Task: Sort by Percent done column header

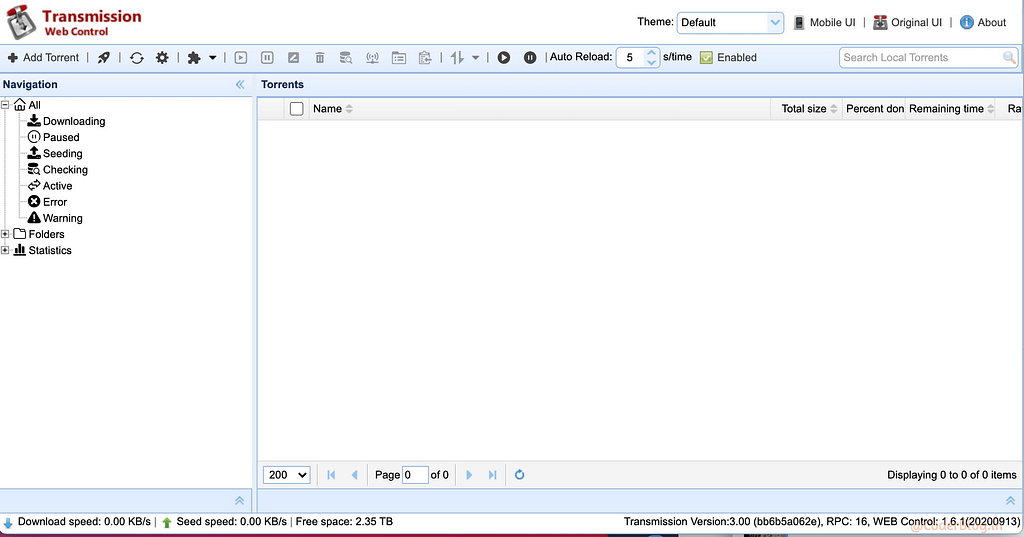Action: [875, 108]
